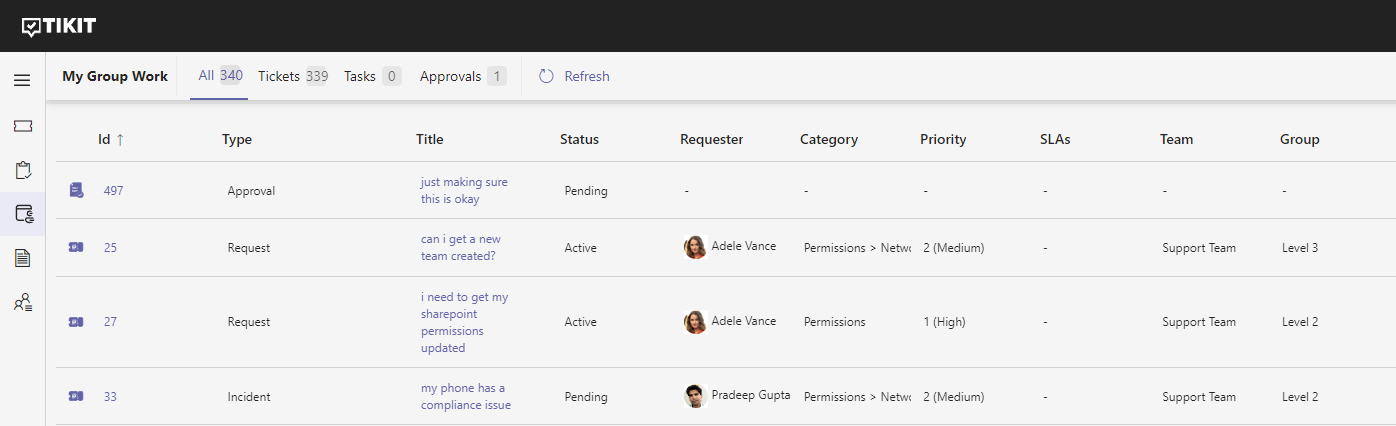Click Permissions > Netw category on ticket 33
The image size is (1396, 426).
coord(857,397)
